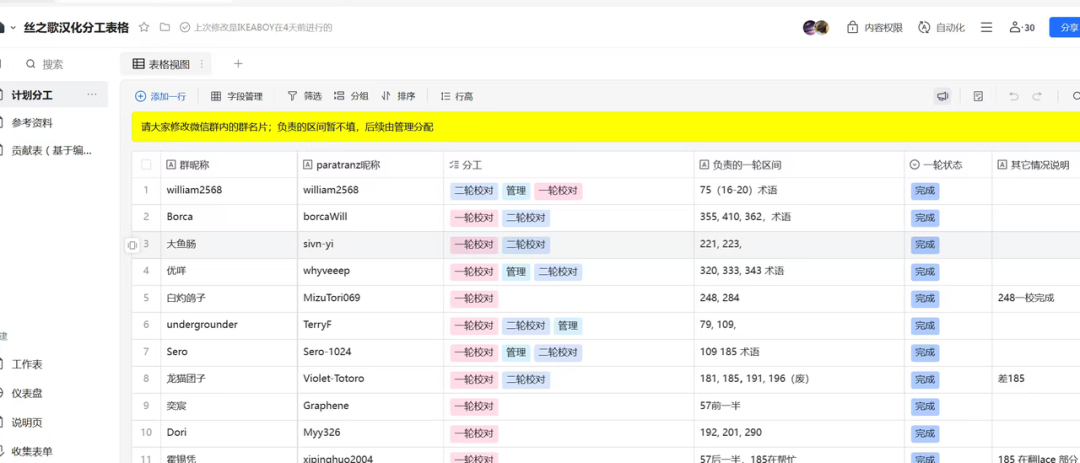This screenshot has height=463, width=1080.
Task: Click the undo arrow icon
Action: (1013, 96)
